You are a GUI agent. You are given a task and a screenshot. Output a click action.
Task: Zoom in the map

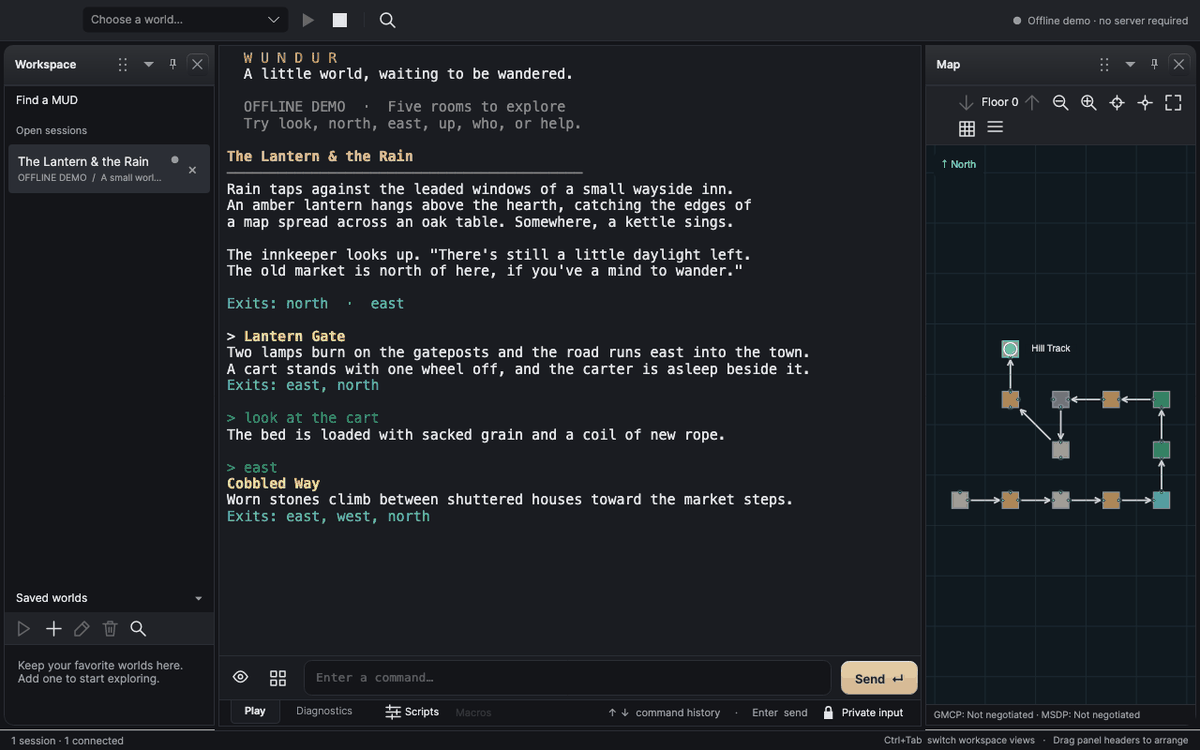(1089, 102)
